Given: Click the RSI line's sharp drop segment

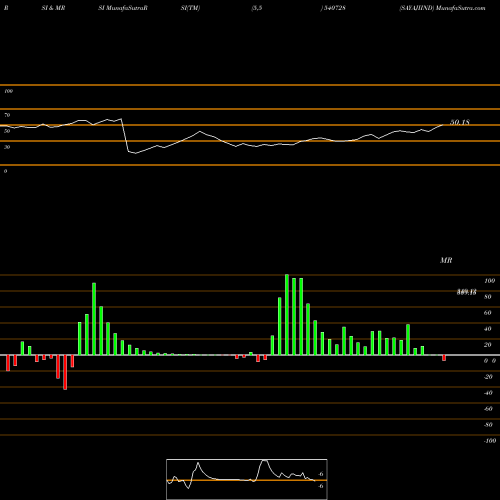Looking at the screenshot, I should [x=125, y=135].
